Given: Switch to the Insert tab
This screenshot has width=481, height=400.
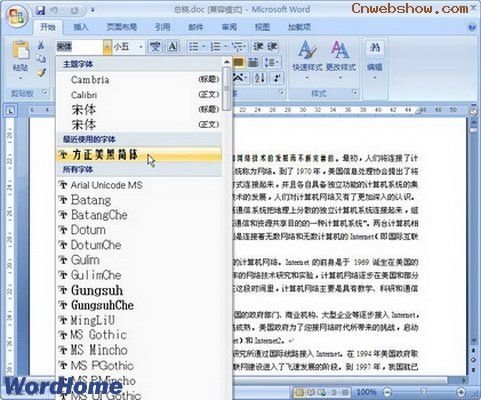Looking at the screenshot, I should click(x=81, y=27).
